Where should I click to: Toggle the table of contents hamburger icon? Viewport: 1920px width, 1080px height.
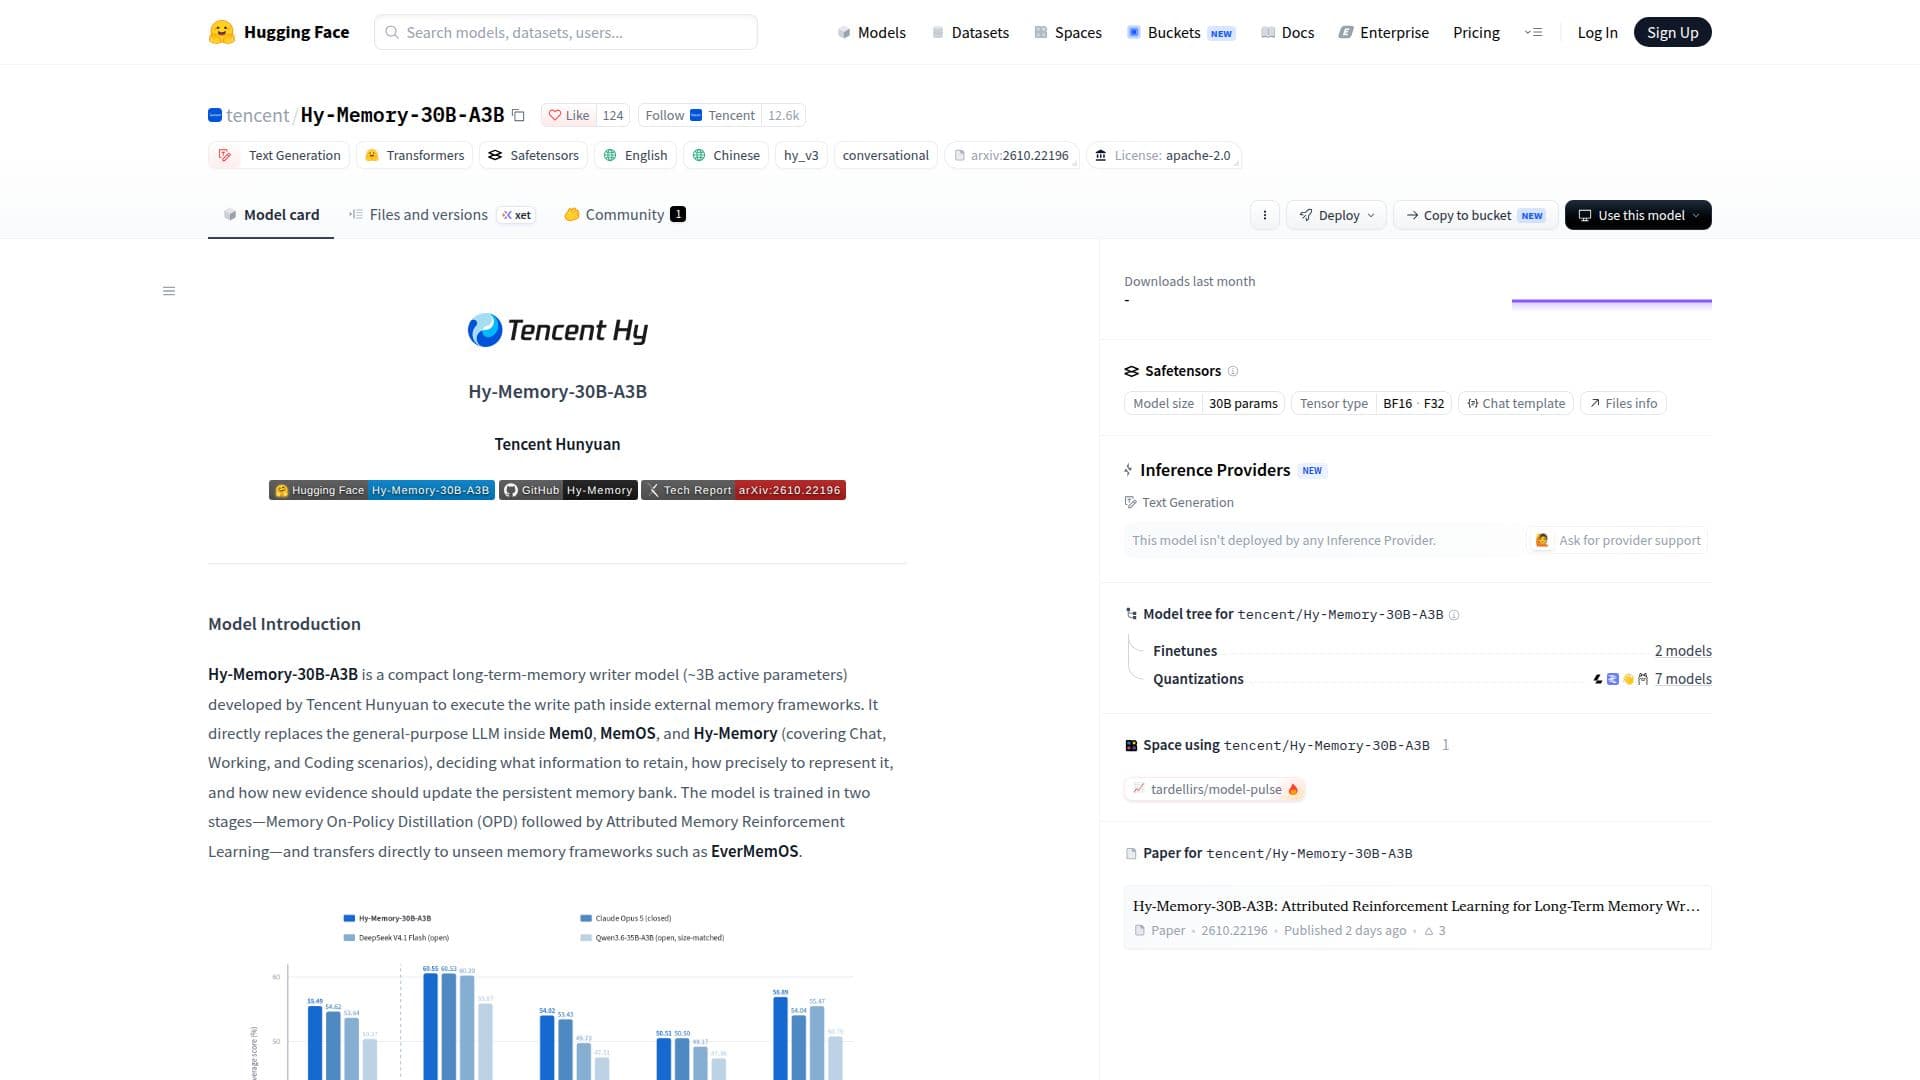pyautogui.click(x=169, y=291)
